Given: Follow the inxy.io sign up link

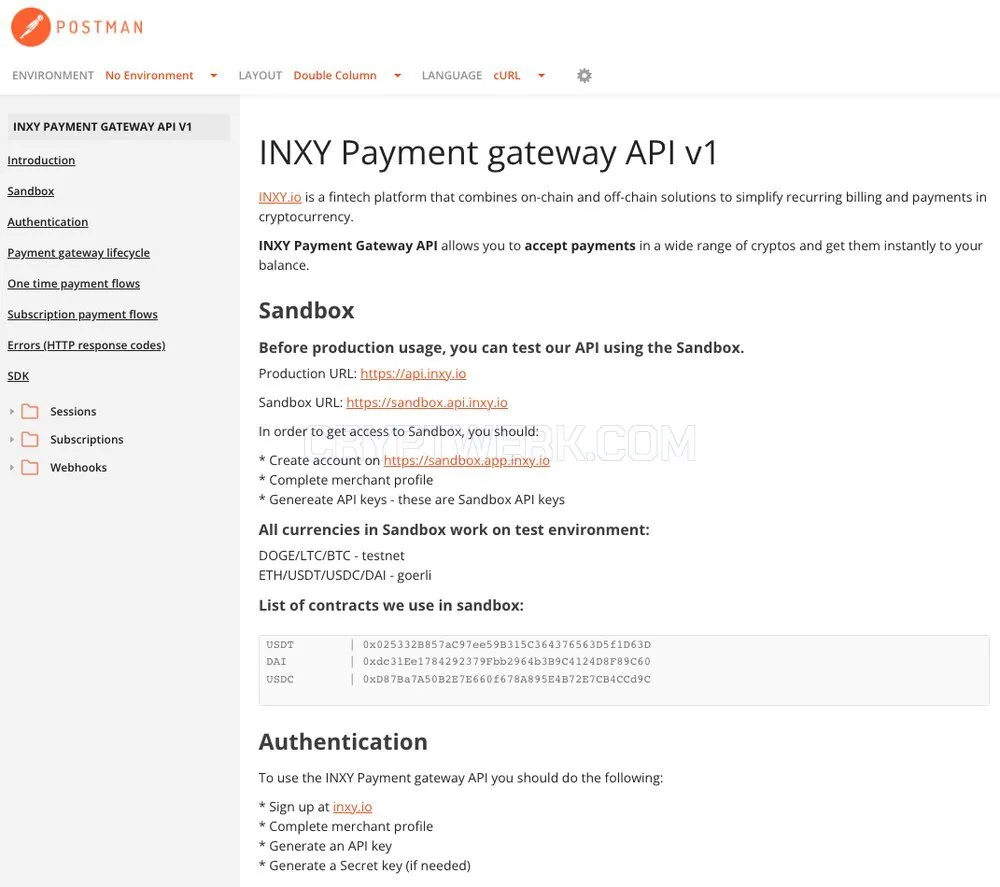Looking at the screenshot, I should (352, 807).
